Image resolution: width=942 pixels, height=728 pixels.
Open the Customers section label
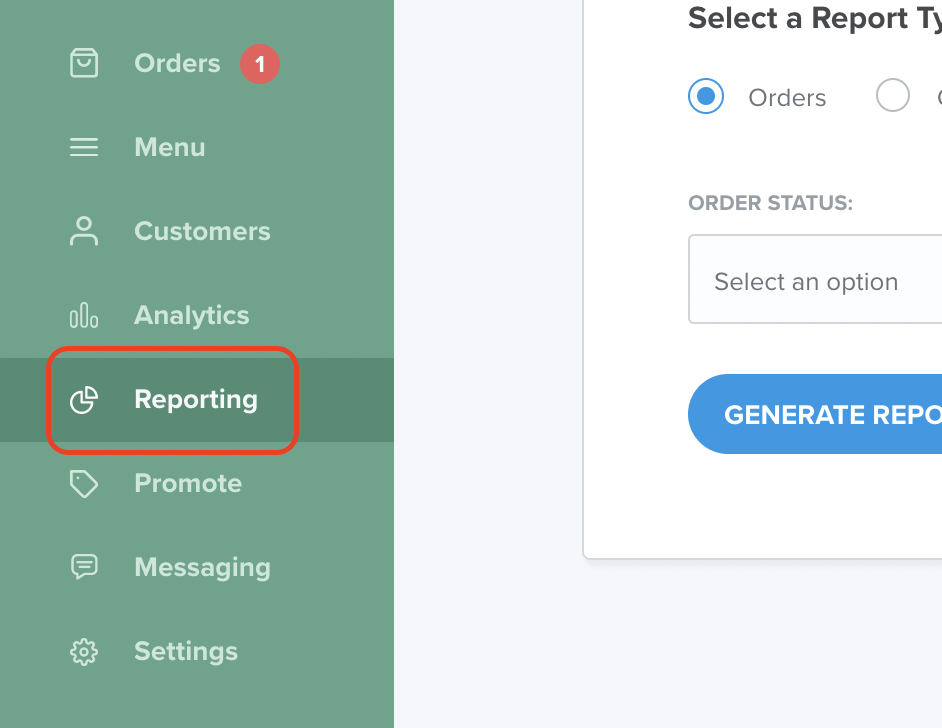[x=202, y=231]
